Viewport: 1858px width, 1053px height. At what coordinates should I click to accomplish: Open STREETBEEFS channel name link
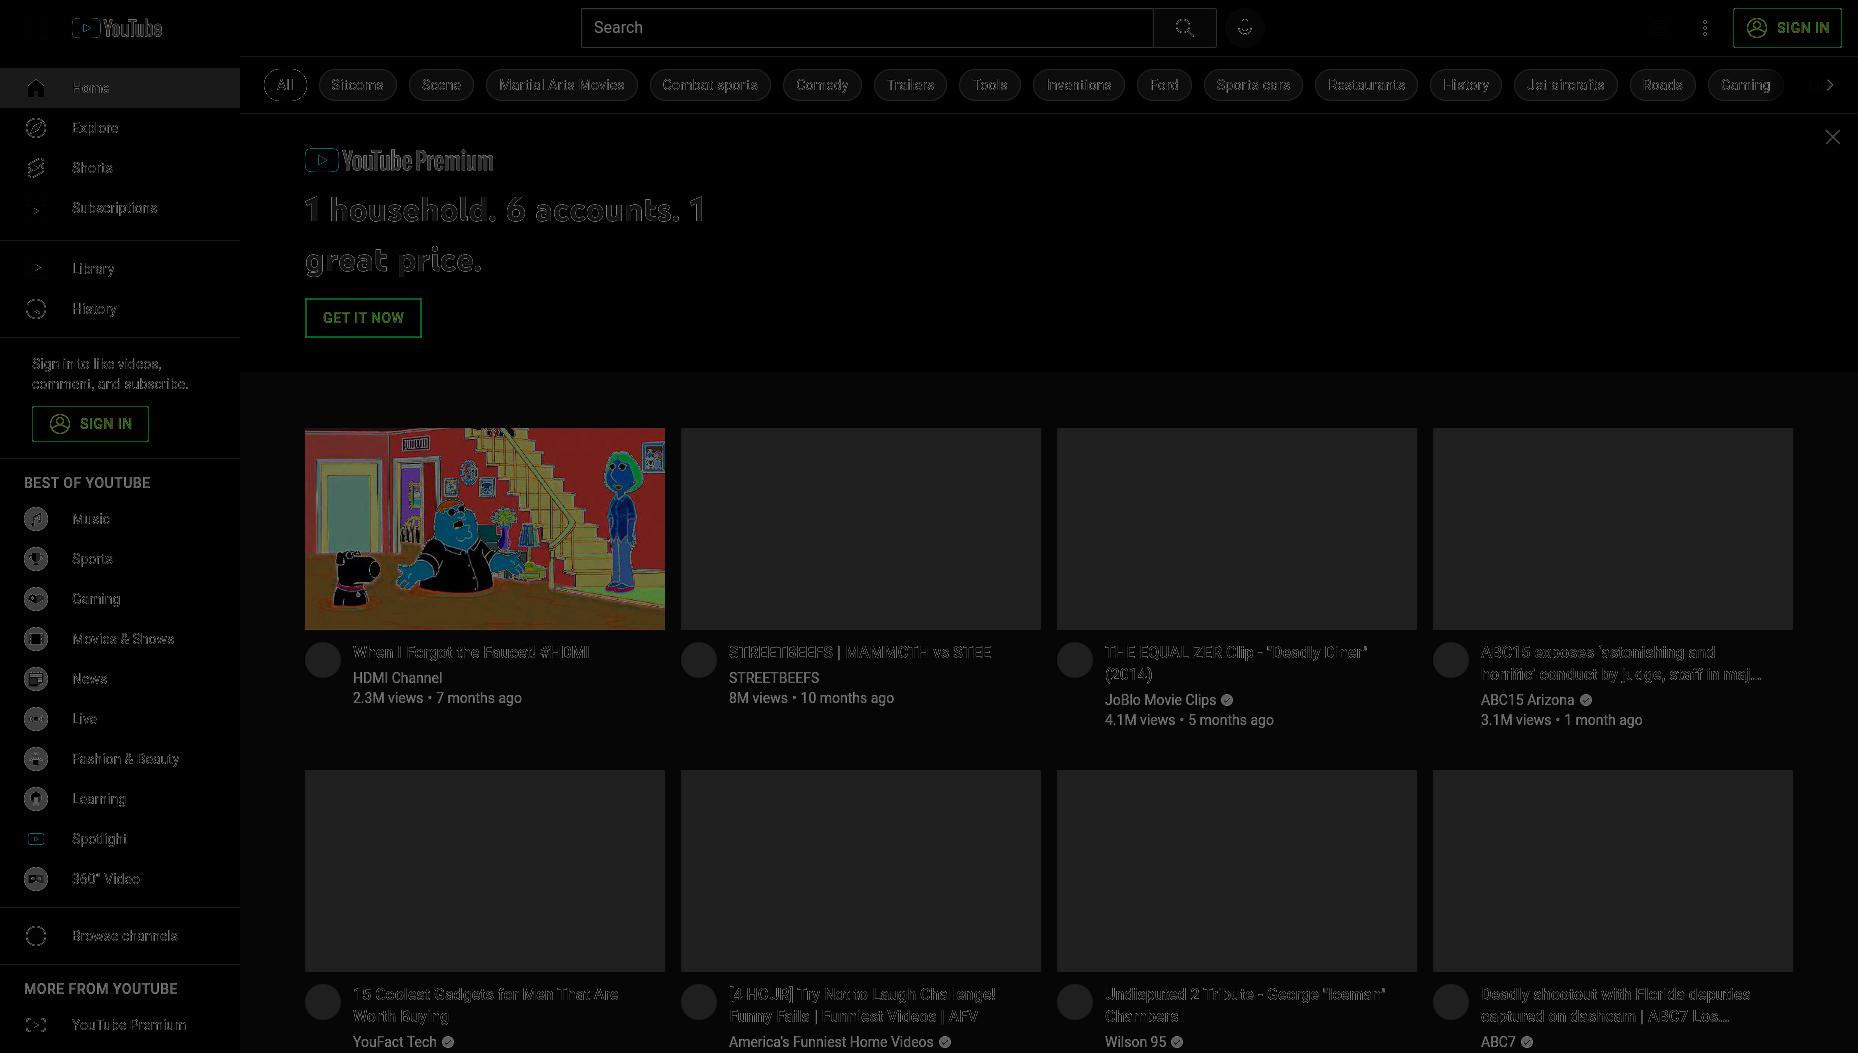pos(774,678)
